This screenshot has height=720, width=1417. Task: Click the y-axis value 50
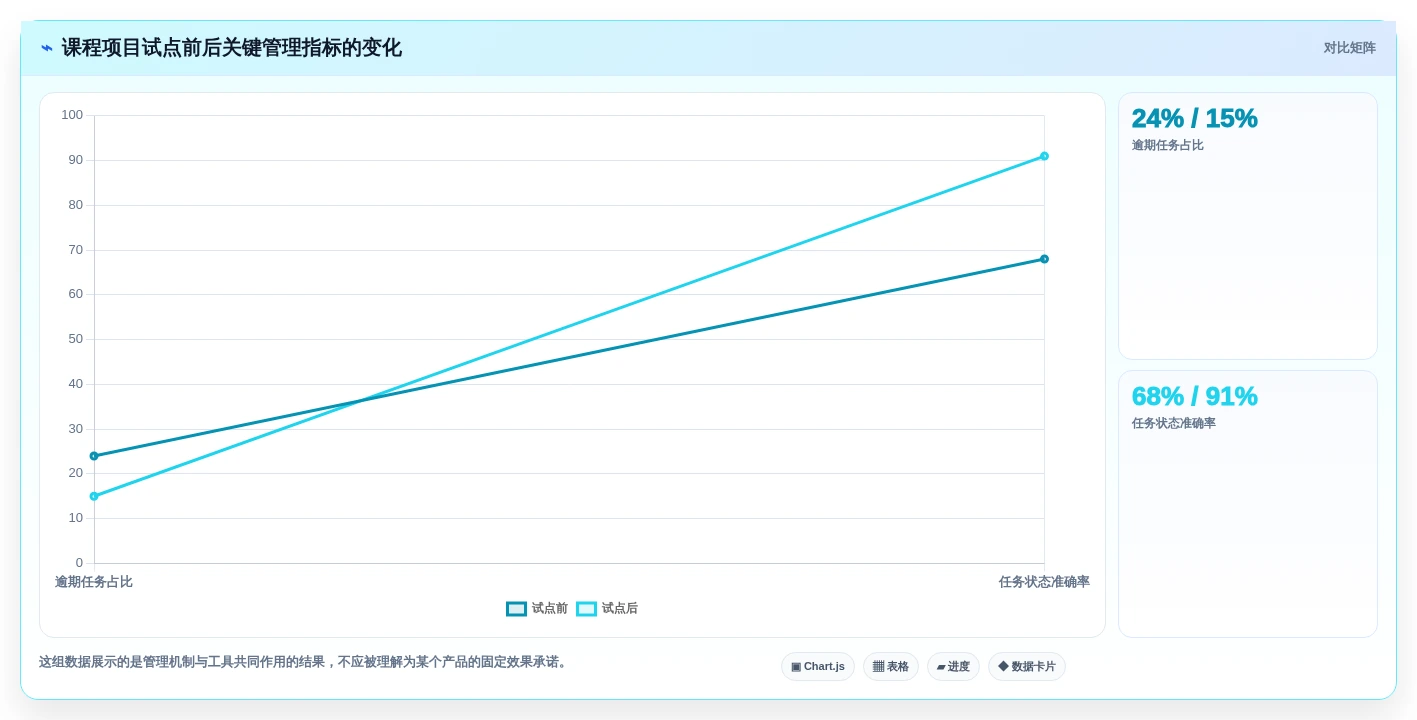click(x=76, y=339)
